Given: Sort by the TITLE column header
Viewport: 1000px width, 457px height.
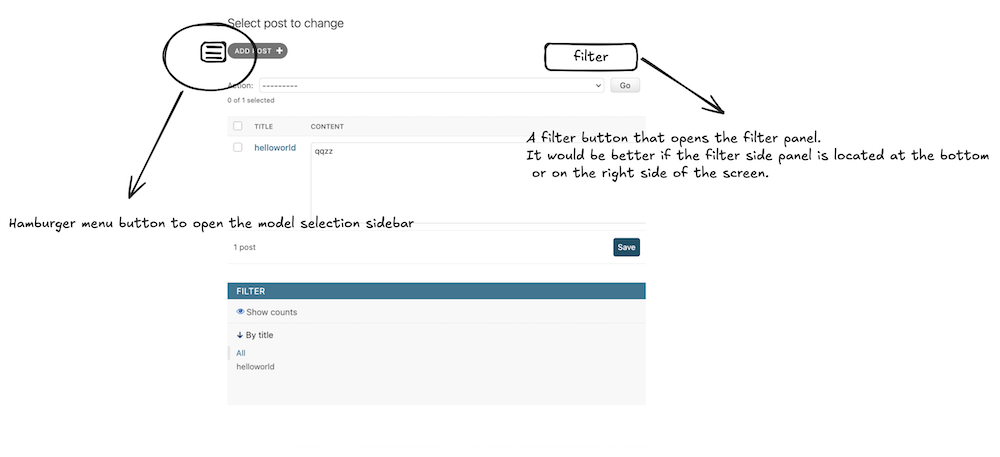Looking at the screenshot, I should point(263,126).
